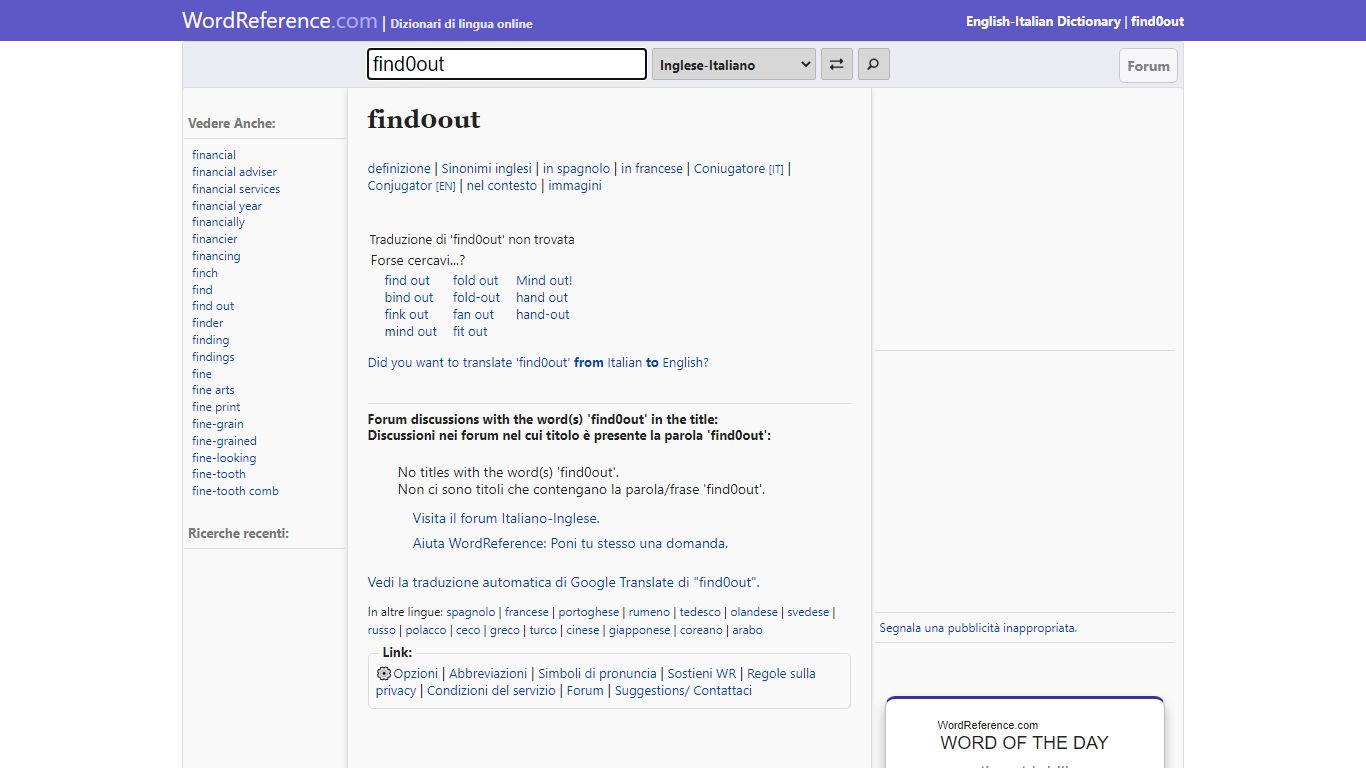The height and width of the screenshot is (768, 1366).
Task: Go to WordReference.com home logo
Action: (x=280, y=20)
